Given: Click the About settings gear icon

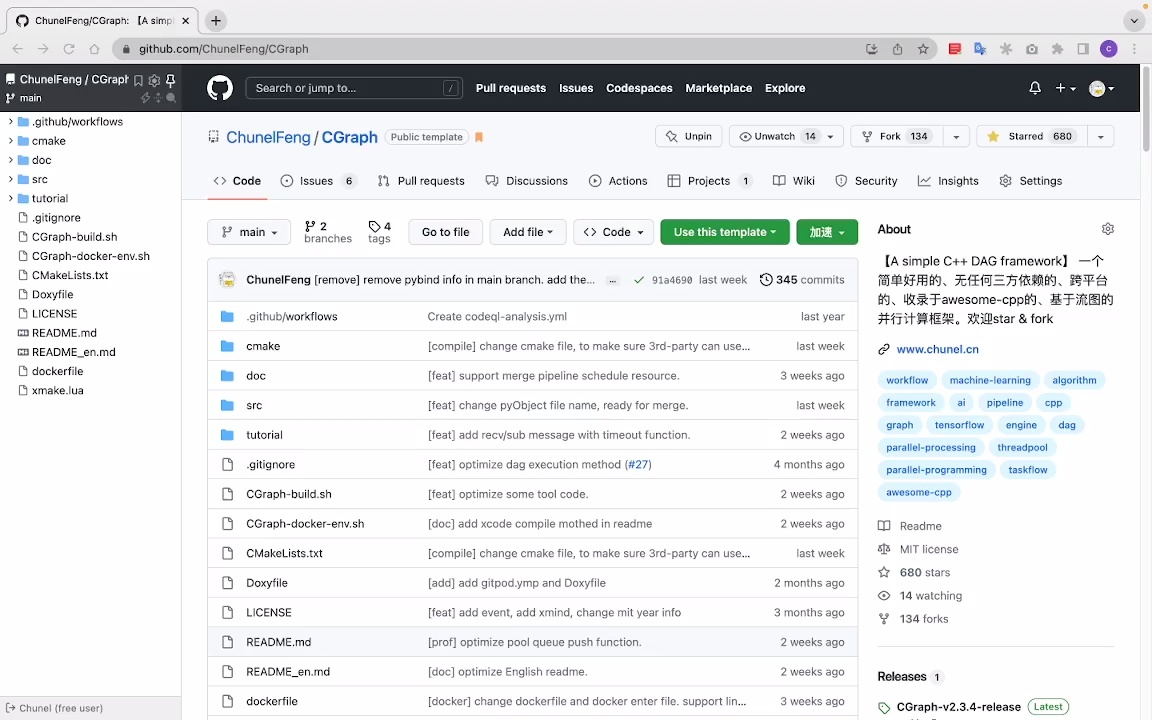Looking at the screenshot, I should pyautogui.click(x=1107, y=229).
